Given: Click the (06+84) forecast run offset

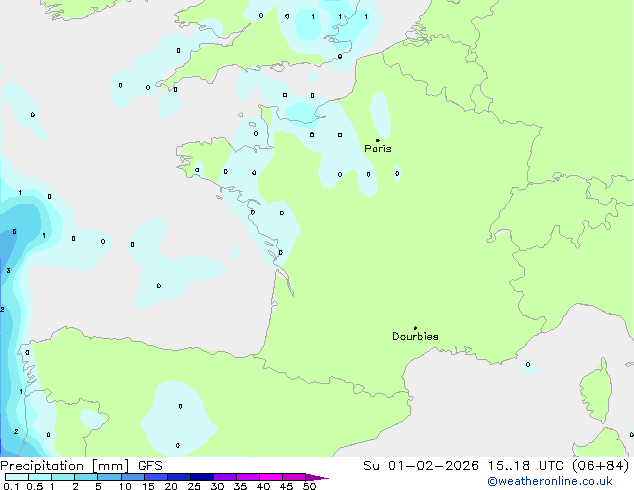Looking at the screenshot, I should click(x=604, y=466).
